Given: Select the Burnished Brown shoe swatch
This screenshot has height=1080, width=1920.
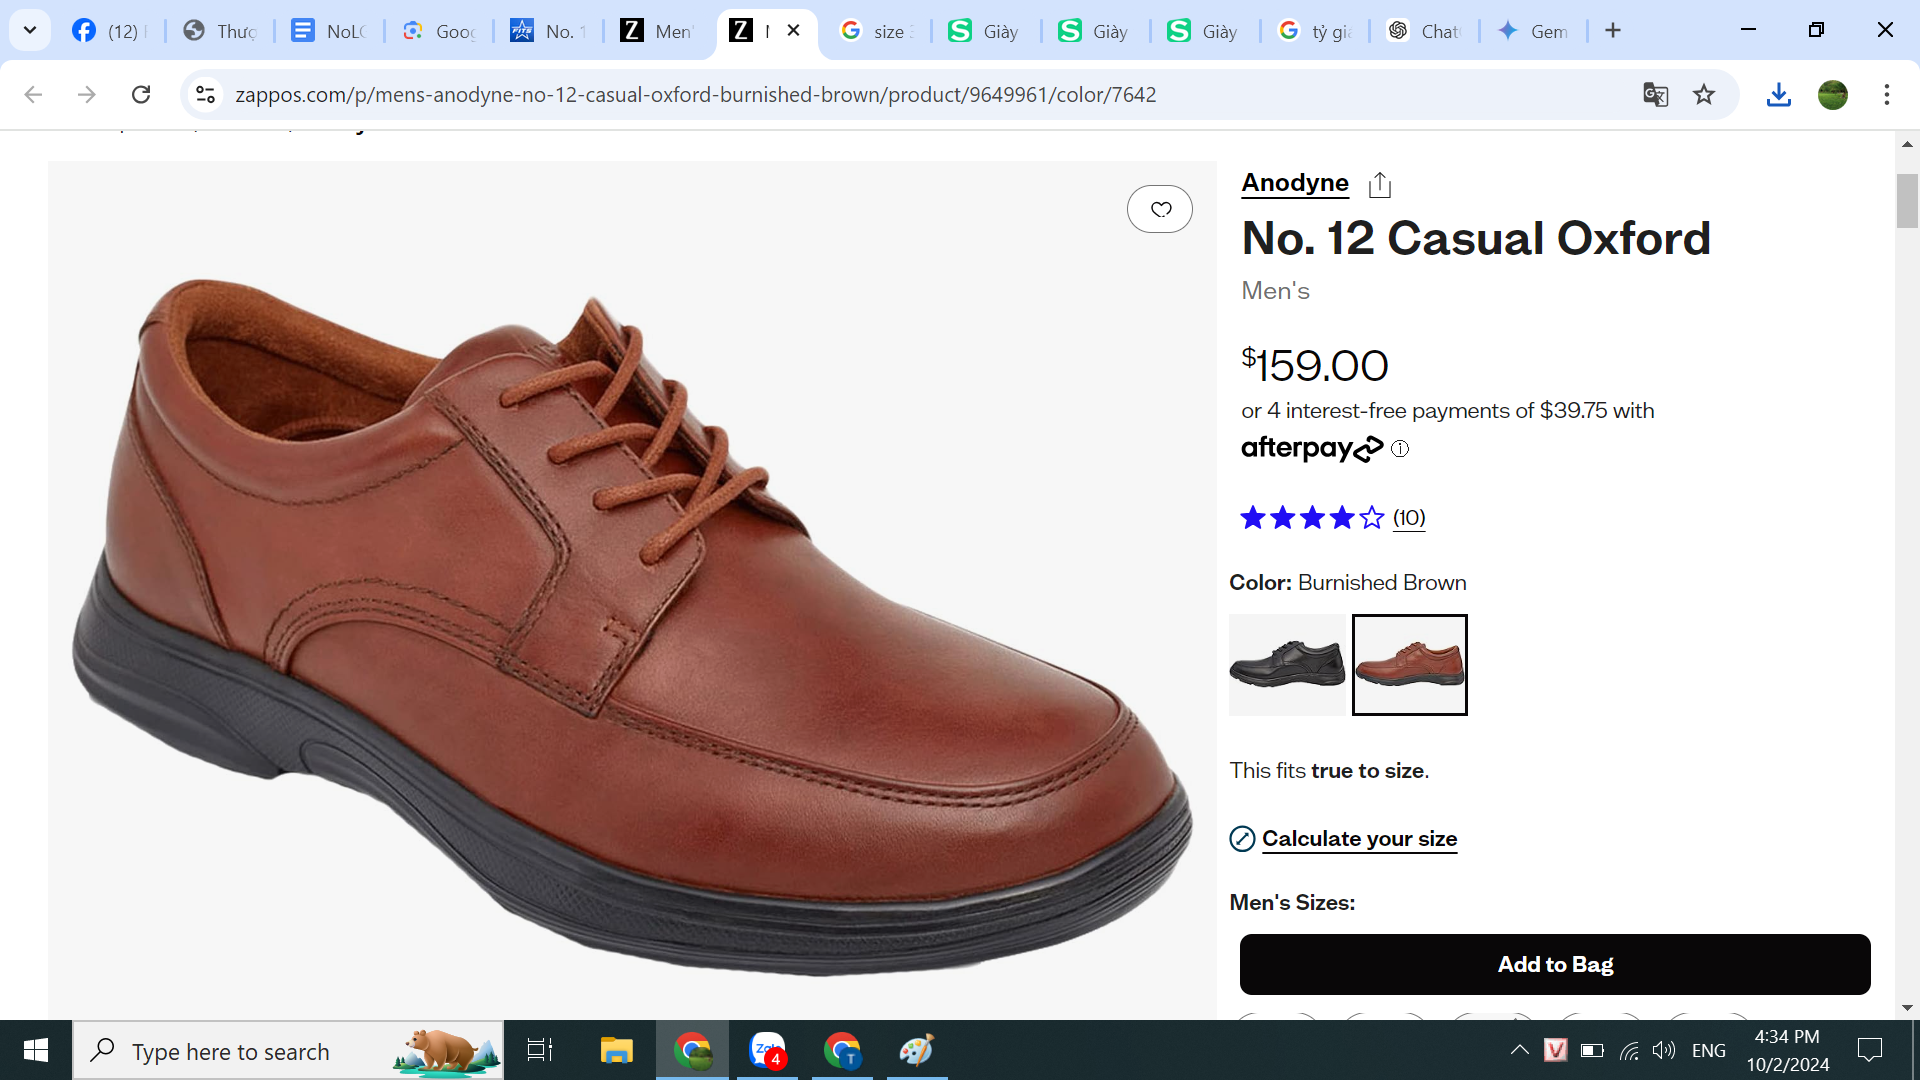Looking at the screenshot, I should tap(1409, 665).
